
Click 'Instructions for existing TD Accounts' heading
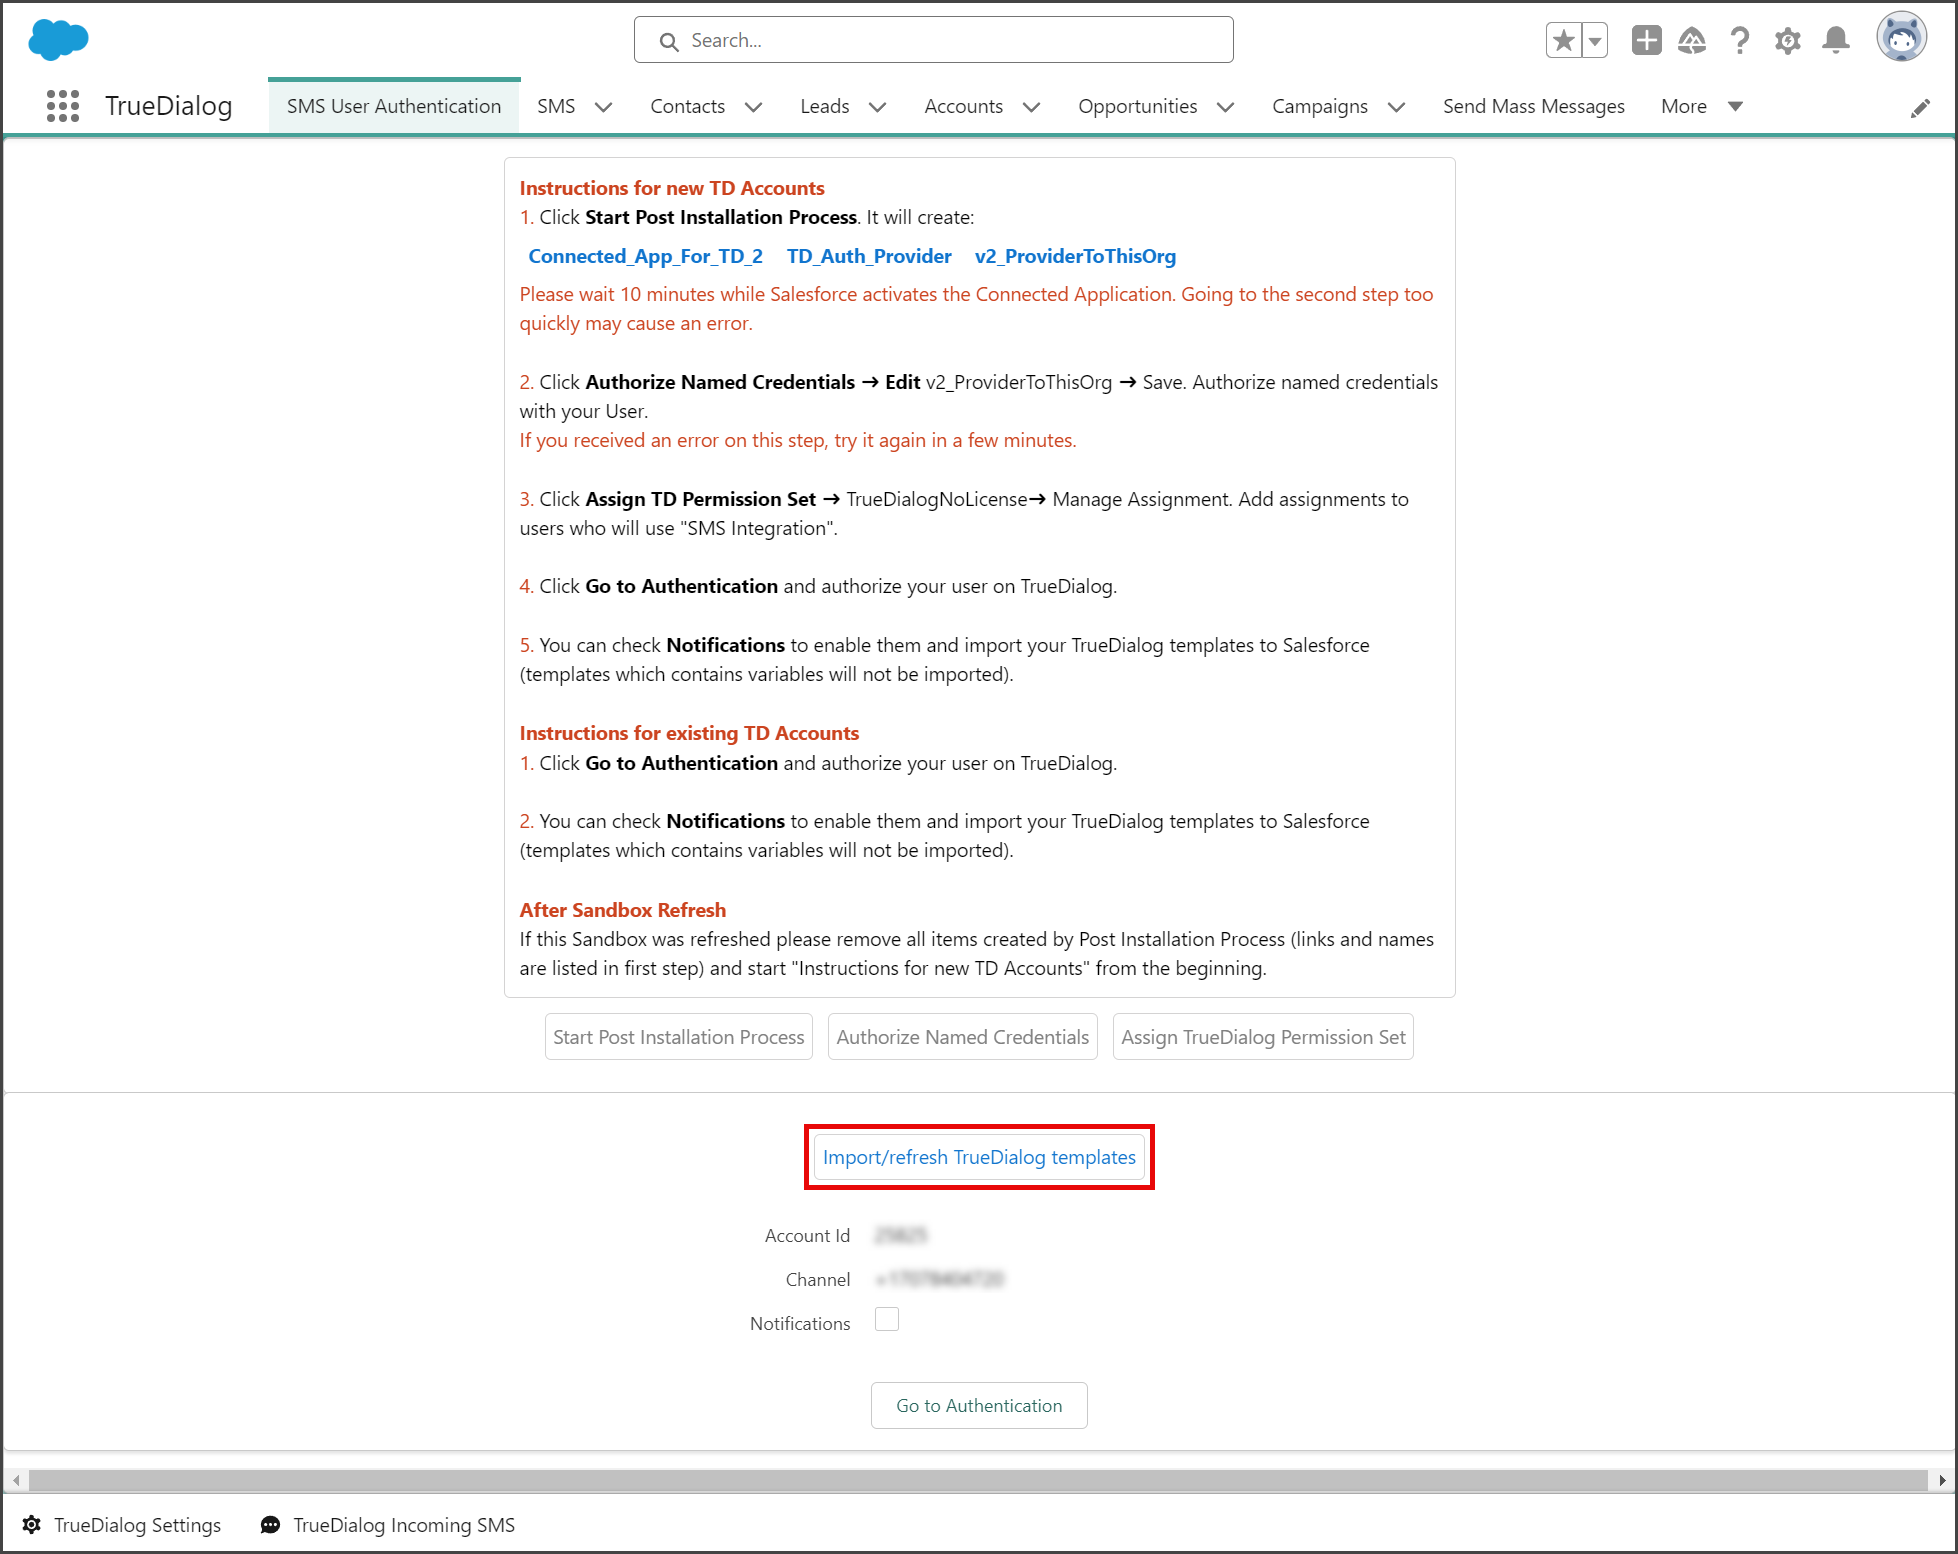689,733
